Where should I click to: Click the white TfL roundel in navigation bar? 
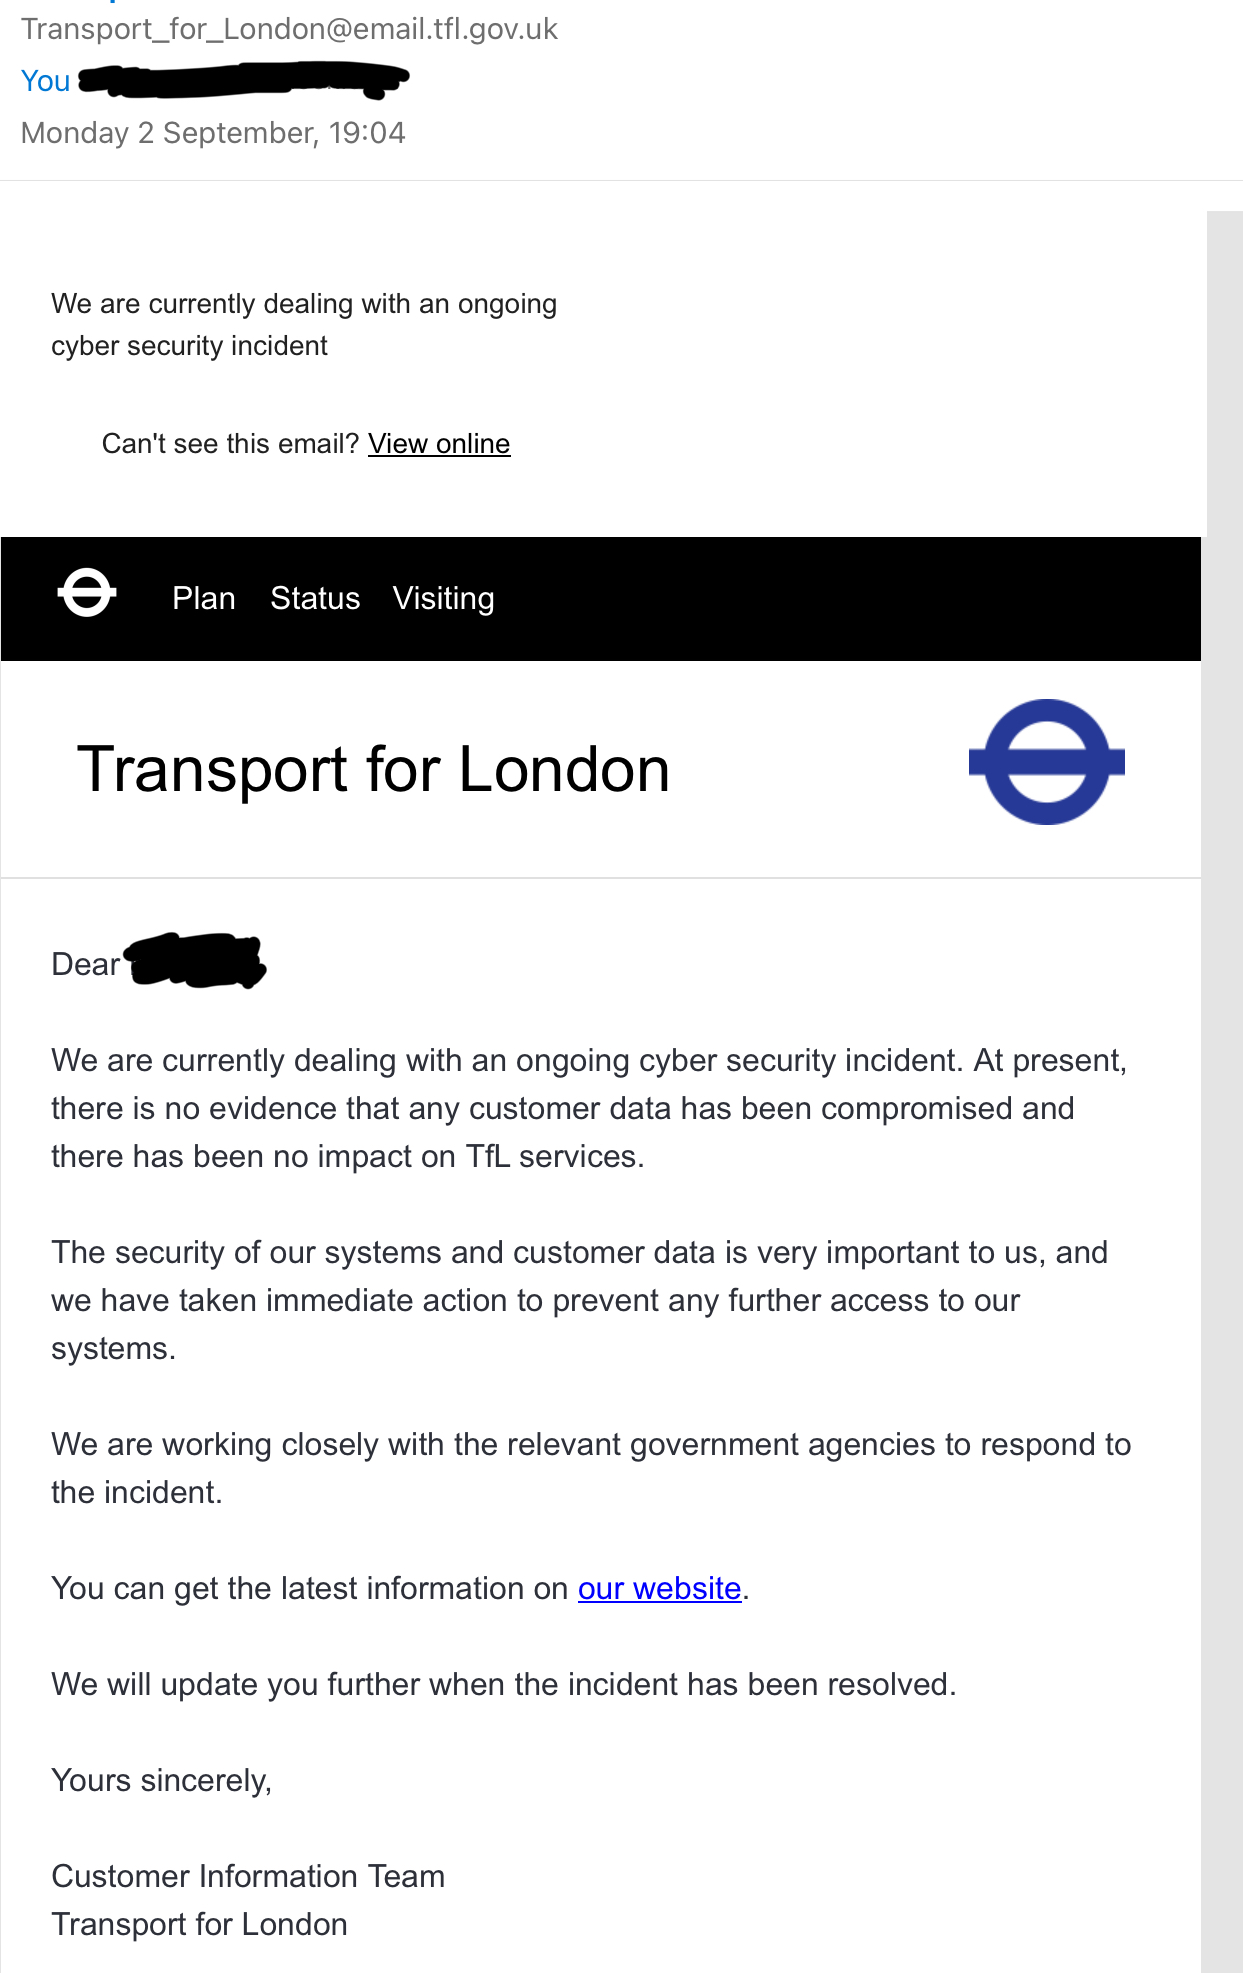click(87, 593)
